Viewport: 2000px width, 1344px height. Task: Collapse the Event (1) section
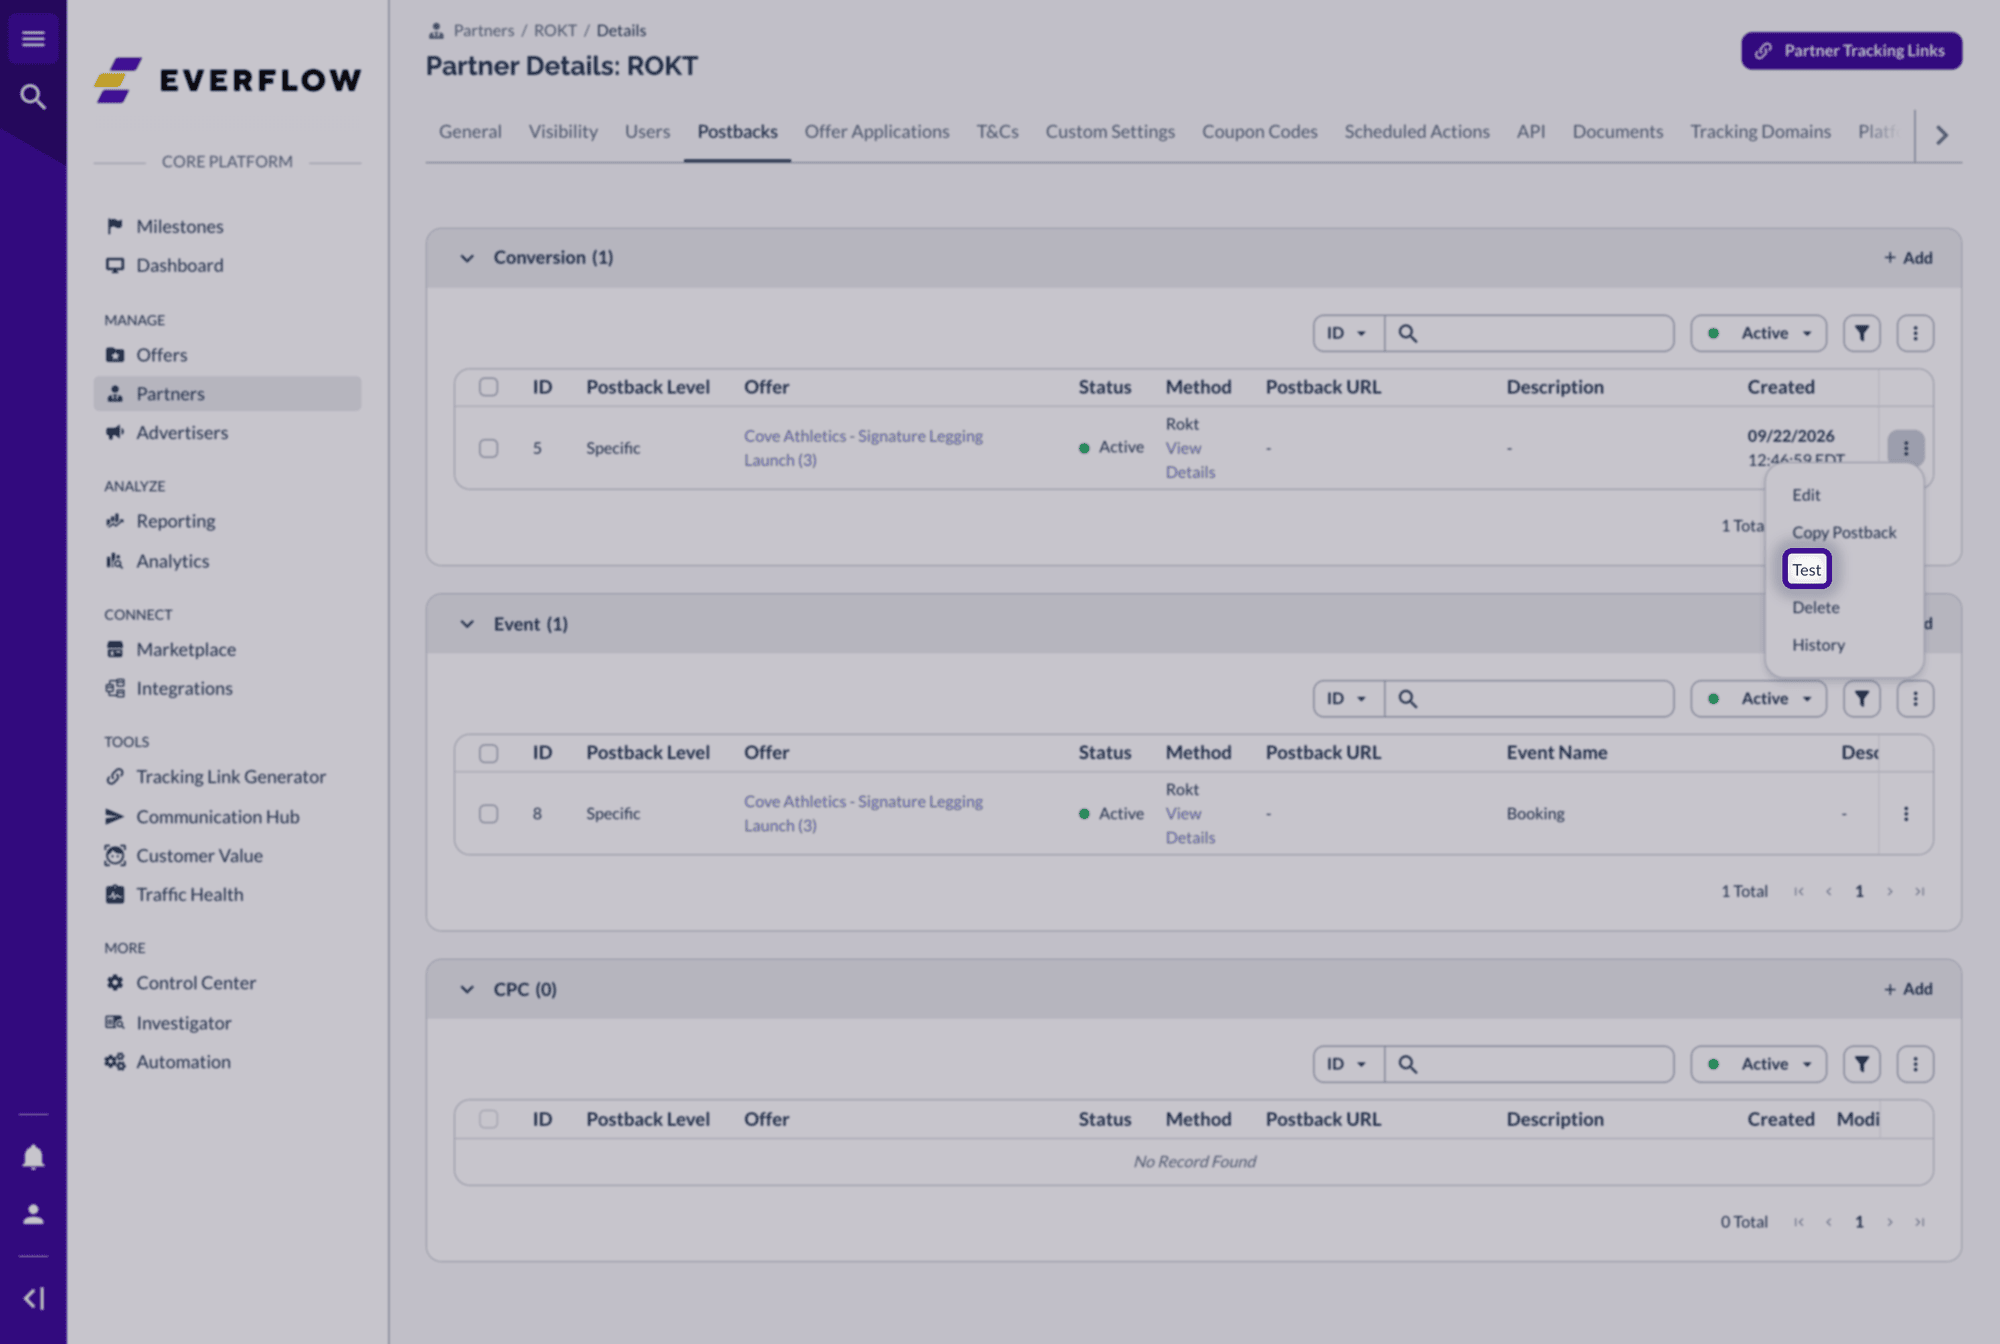467,624
